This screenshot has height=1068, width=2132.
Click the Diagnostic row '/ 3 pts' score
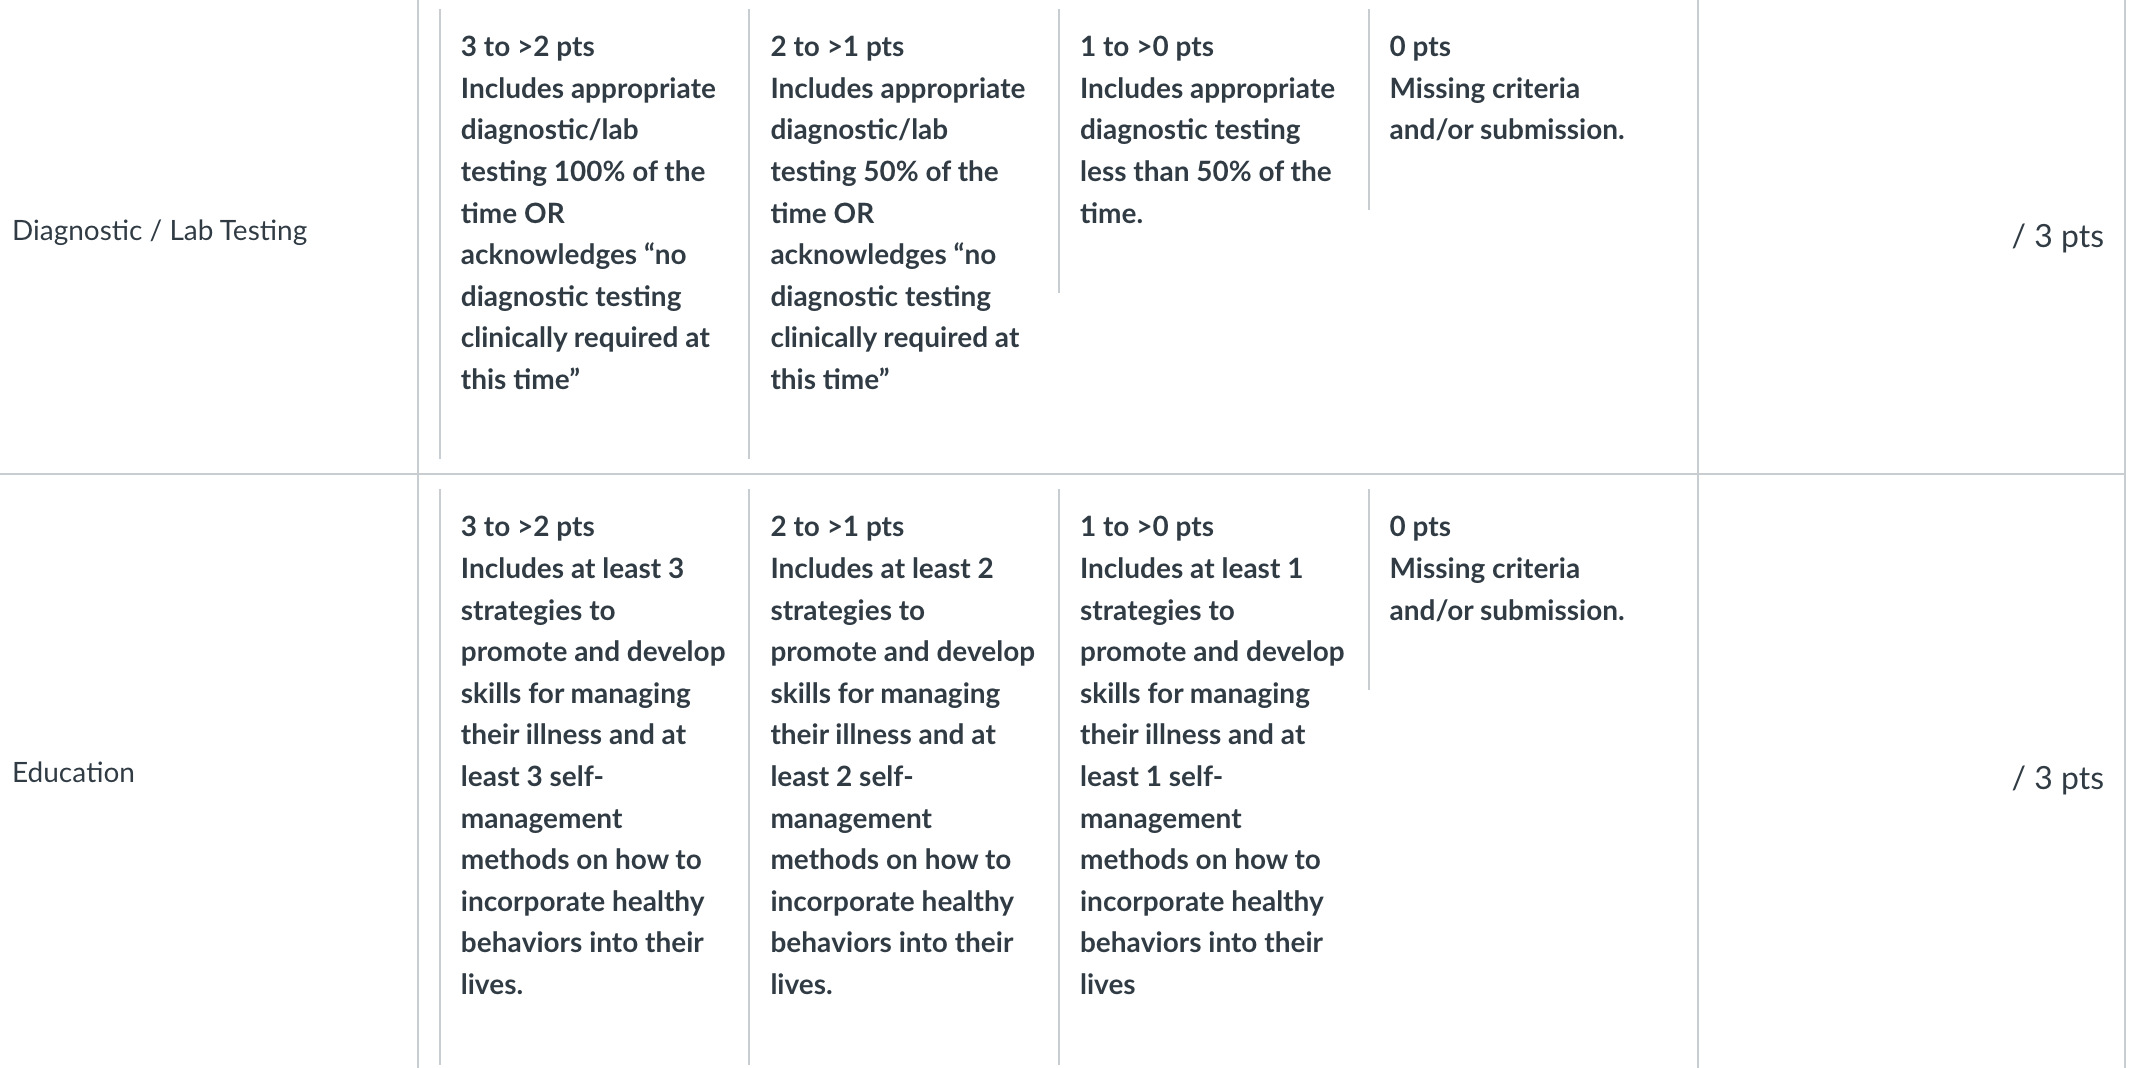tap(2057, 236)
